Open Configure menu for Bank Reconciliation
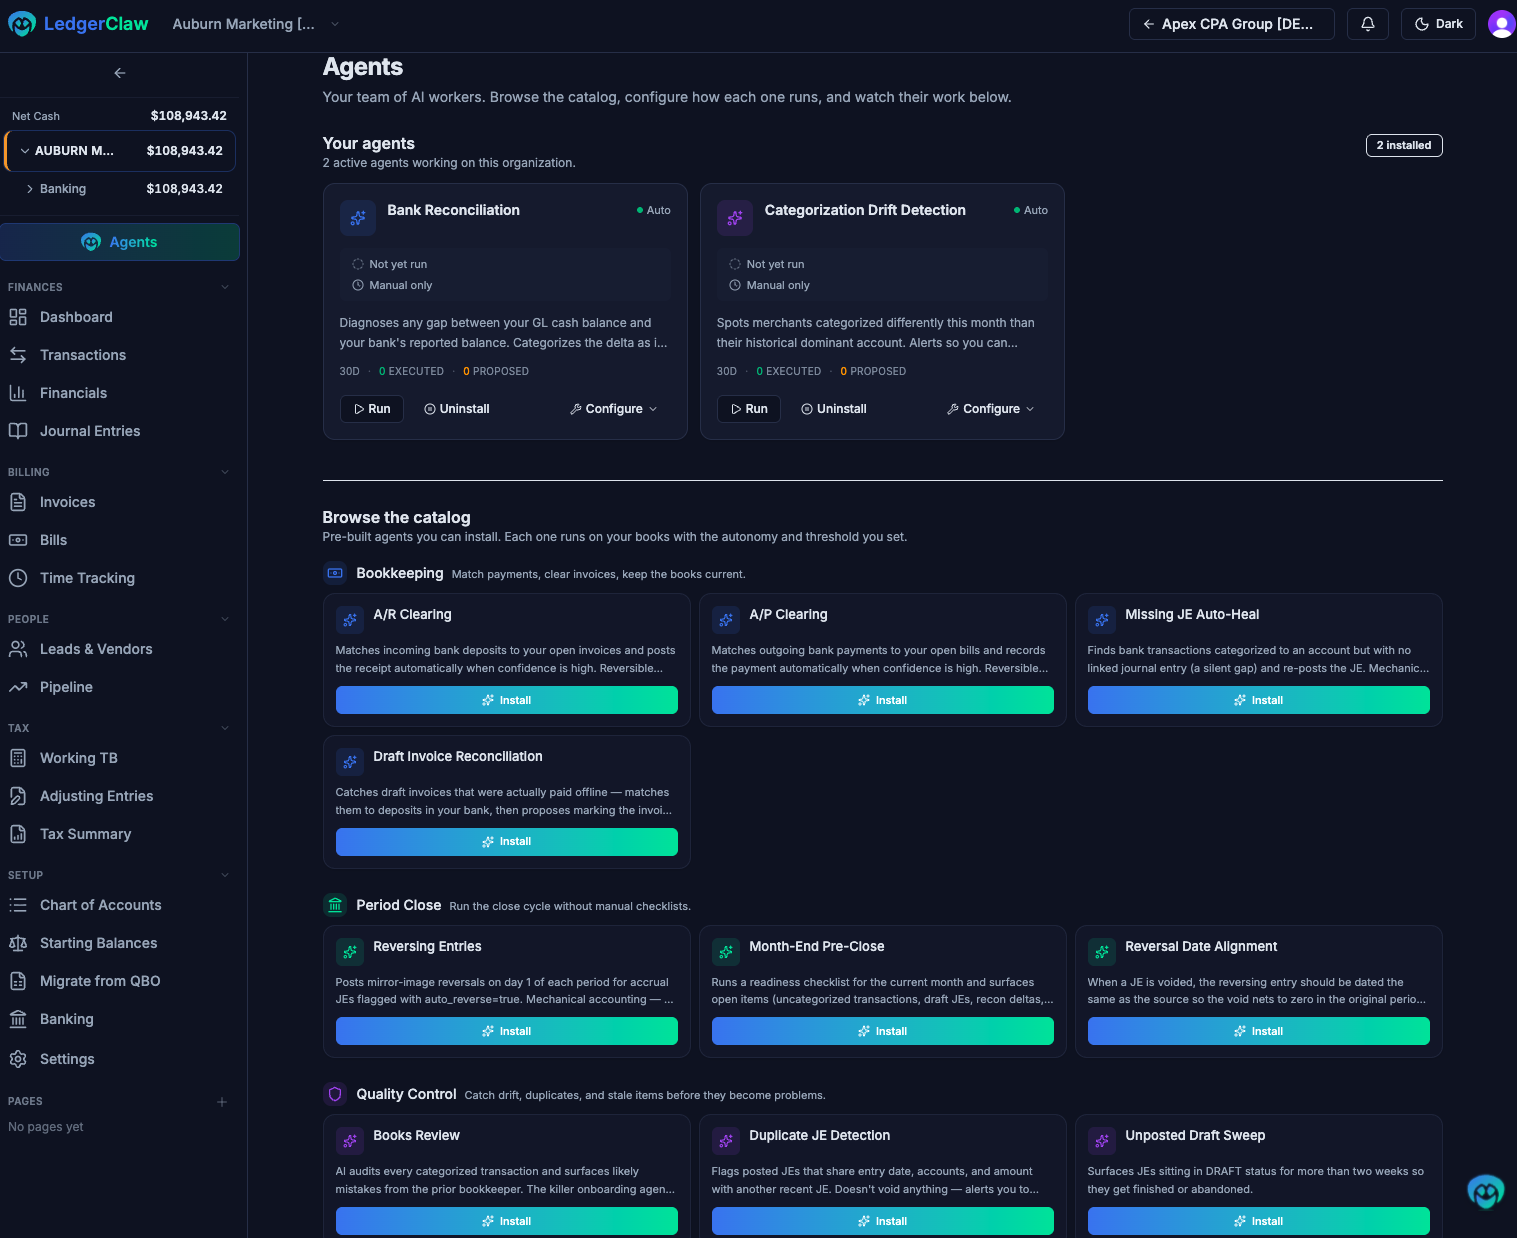 (614, 409)
